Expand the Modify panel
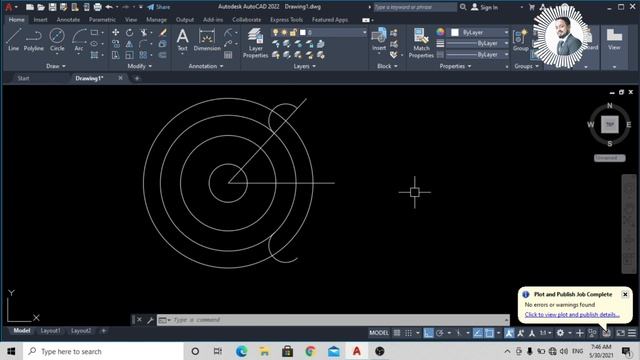Image resolution: width=640 pixels, height=360 pixels. tap(140, 66)
